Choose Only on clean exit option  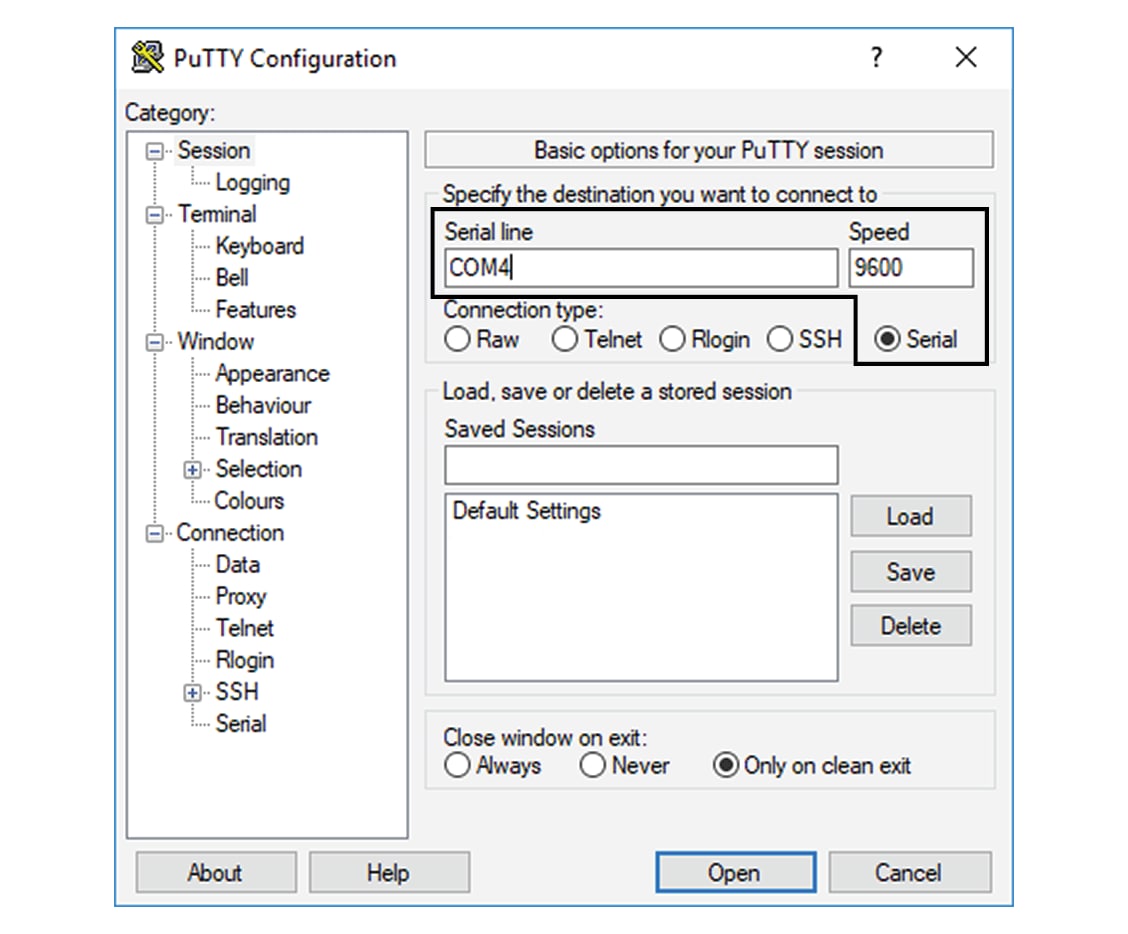coord(726,765)
